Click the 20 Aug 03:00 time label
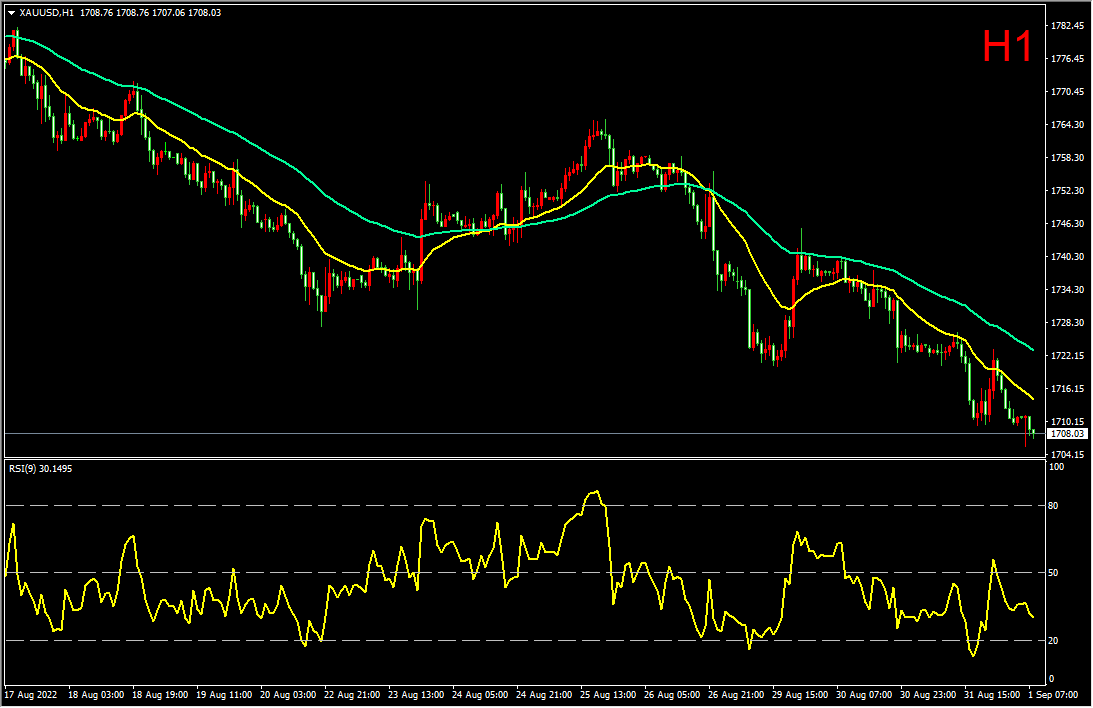This screenshot has width=1093, height=708. pos(288,695)
